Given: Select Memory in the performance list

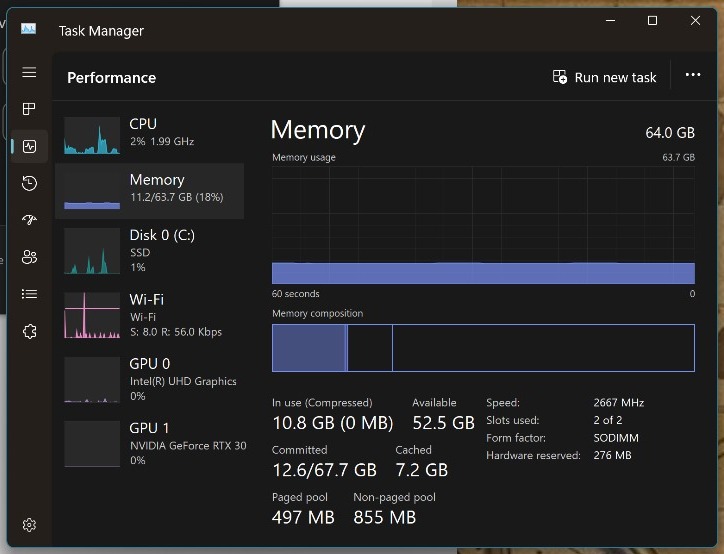Looking at the screenshot, I should pos(150,190).
